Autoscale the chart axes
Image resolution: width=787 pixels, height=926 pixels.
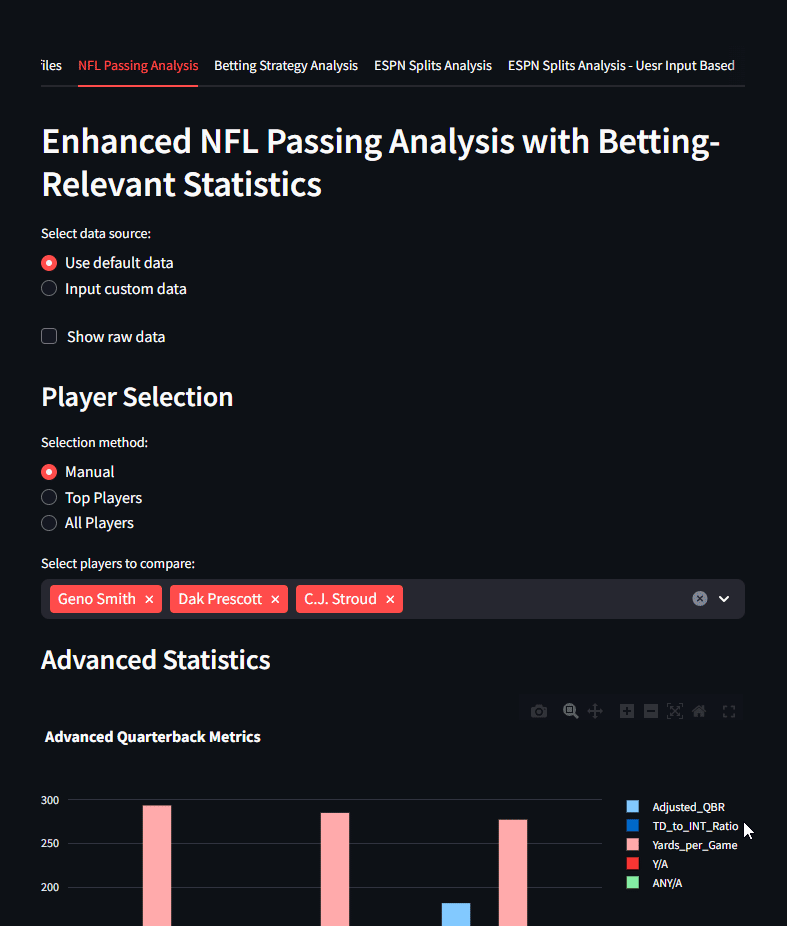click(x=674, y=711)
